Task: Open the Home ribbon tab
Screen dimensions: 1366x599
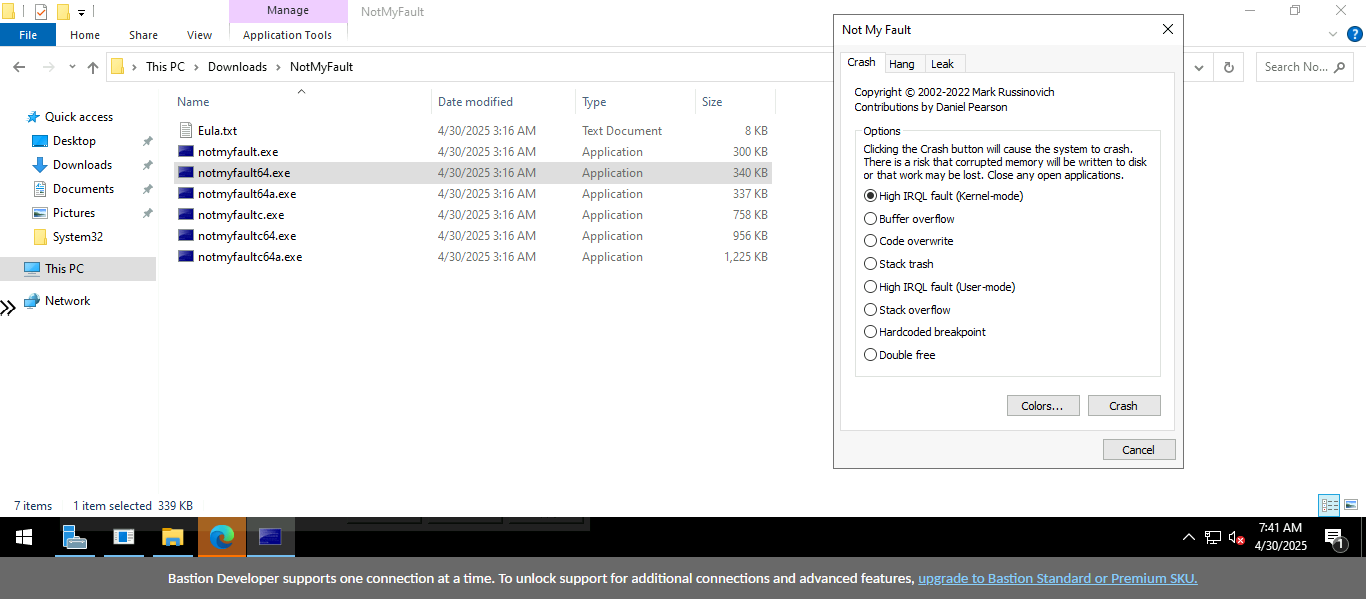Action: click(x=85, y=35)
